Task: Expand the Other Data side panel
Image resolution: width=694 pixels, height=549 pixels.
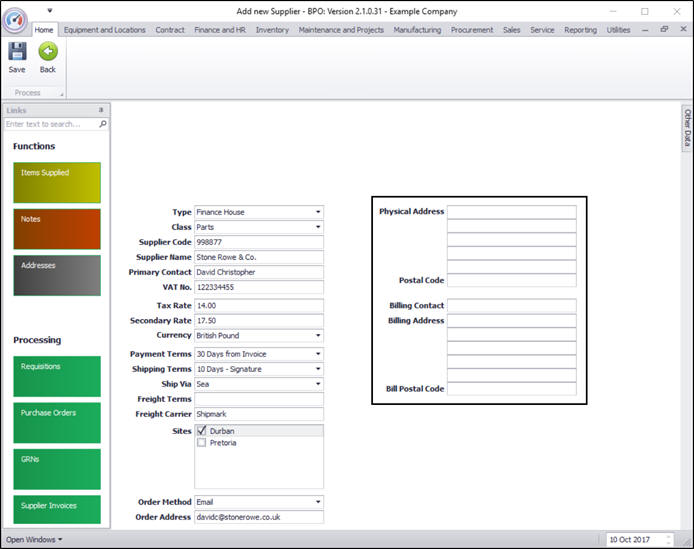Action: pos(687,128)
